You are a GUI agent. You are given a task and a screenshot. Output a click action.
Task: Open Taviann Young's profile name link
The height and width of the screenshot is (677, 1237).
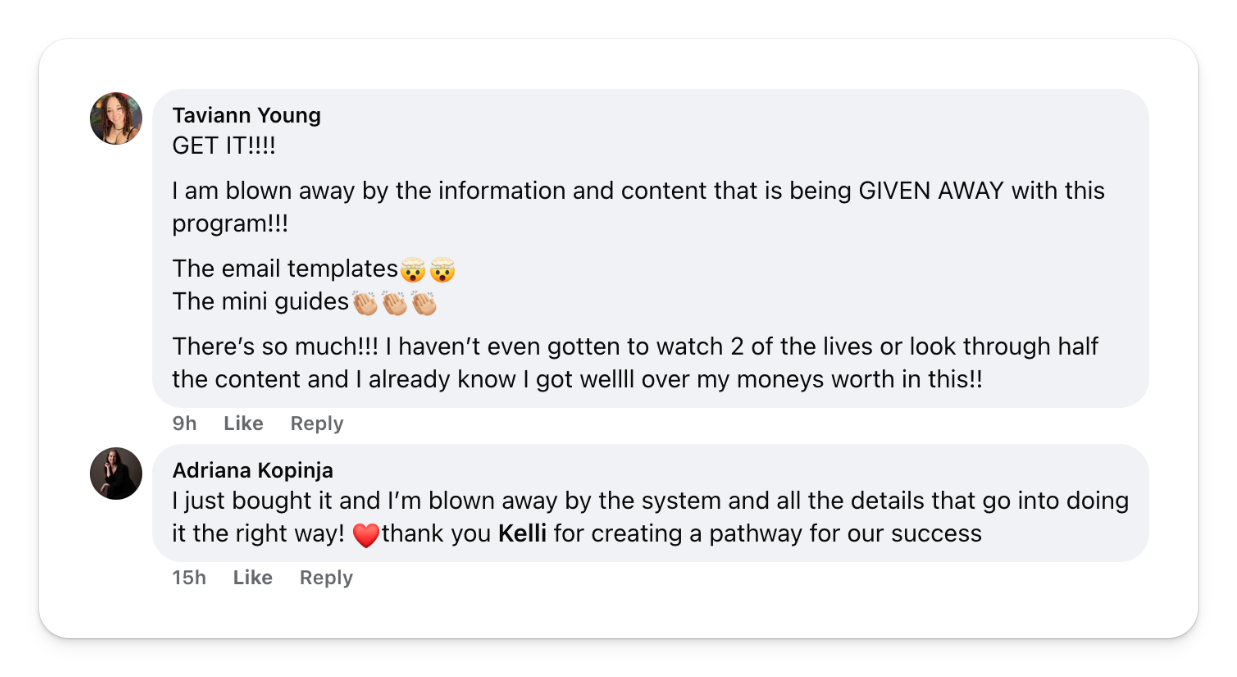tap(246, 115)
